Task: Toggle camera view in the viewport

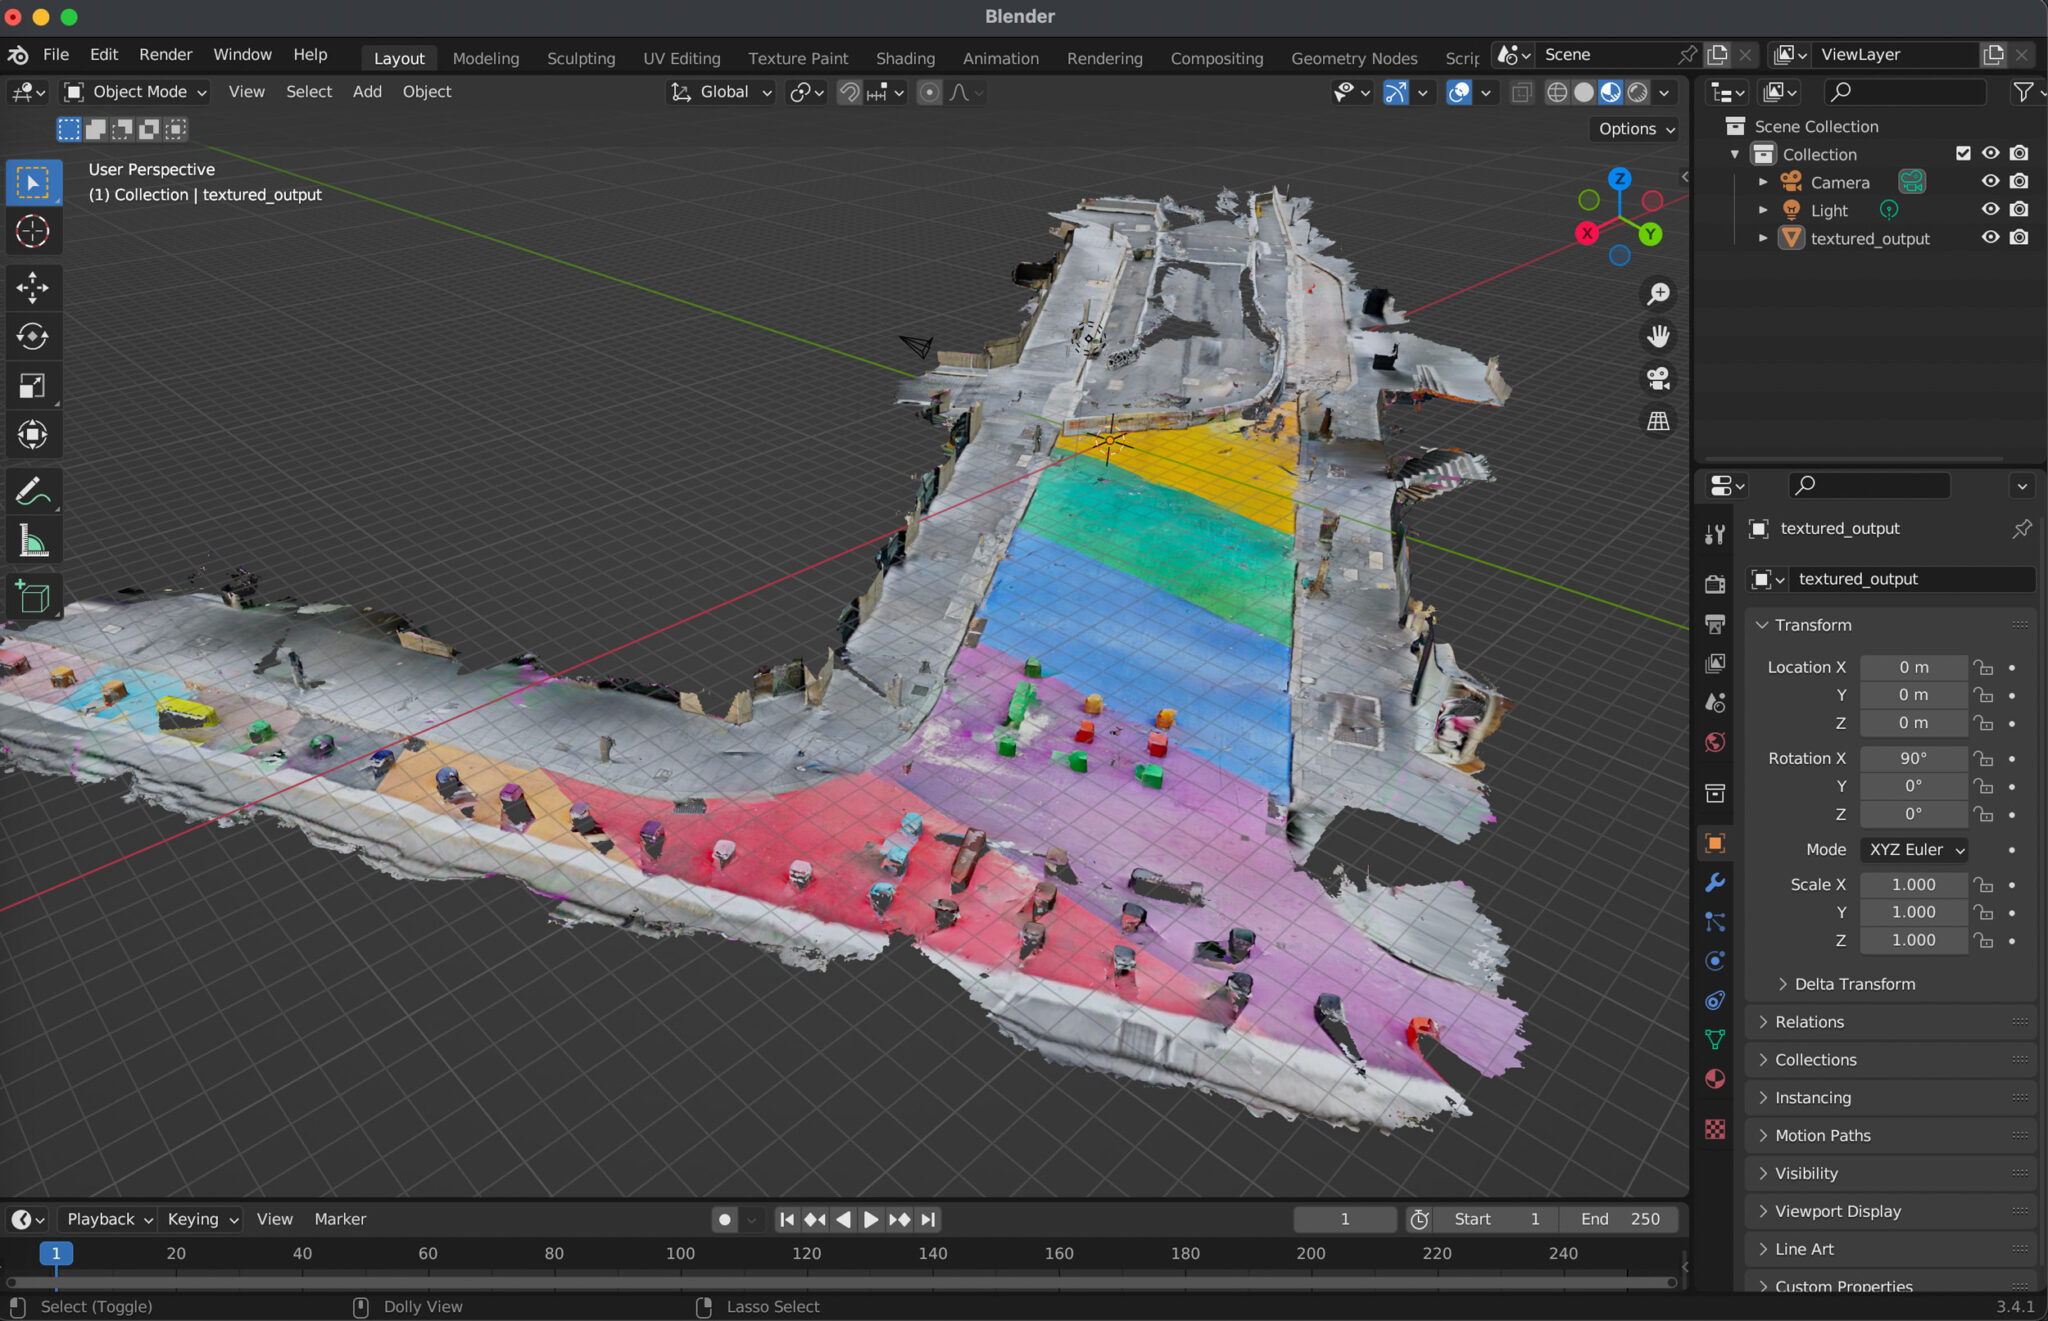Action: click(x=1658, y=379)
